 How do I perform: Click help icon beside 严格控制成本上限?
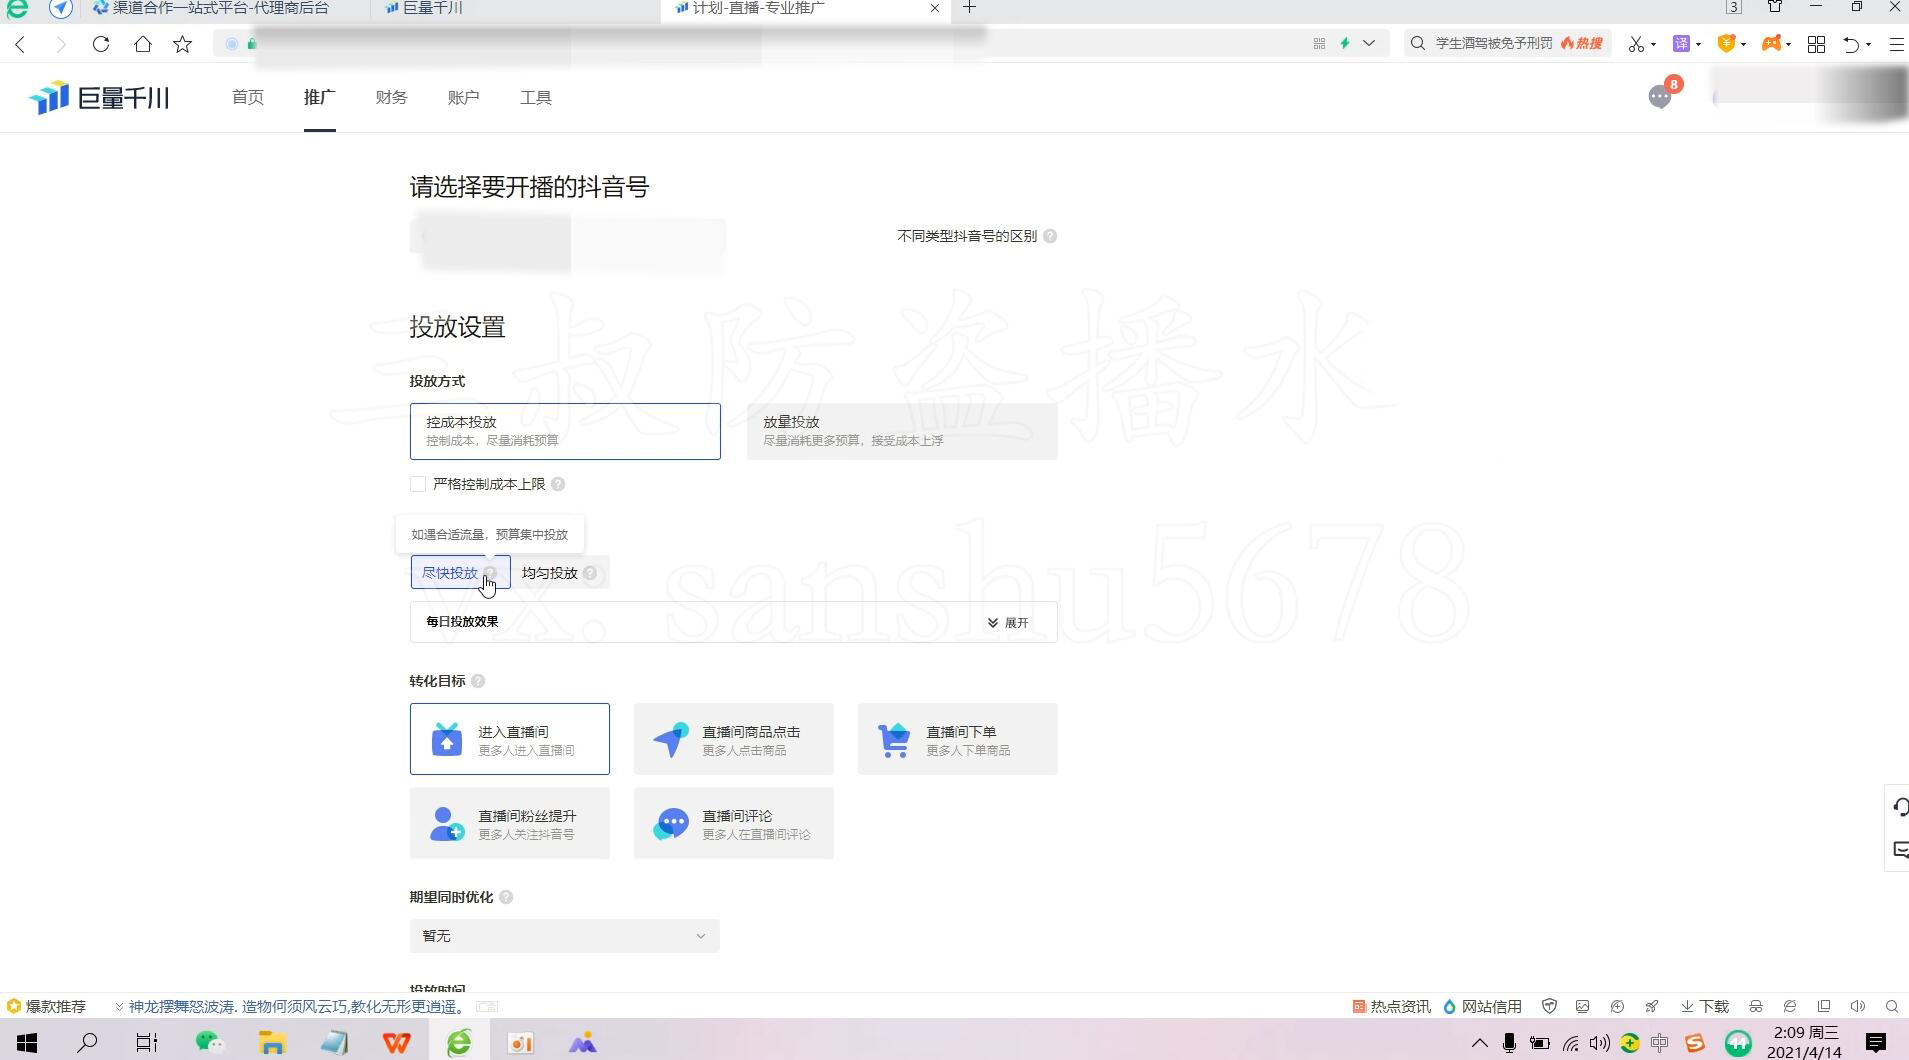tap(558, 485)
